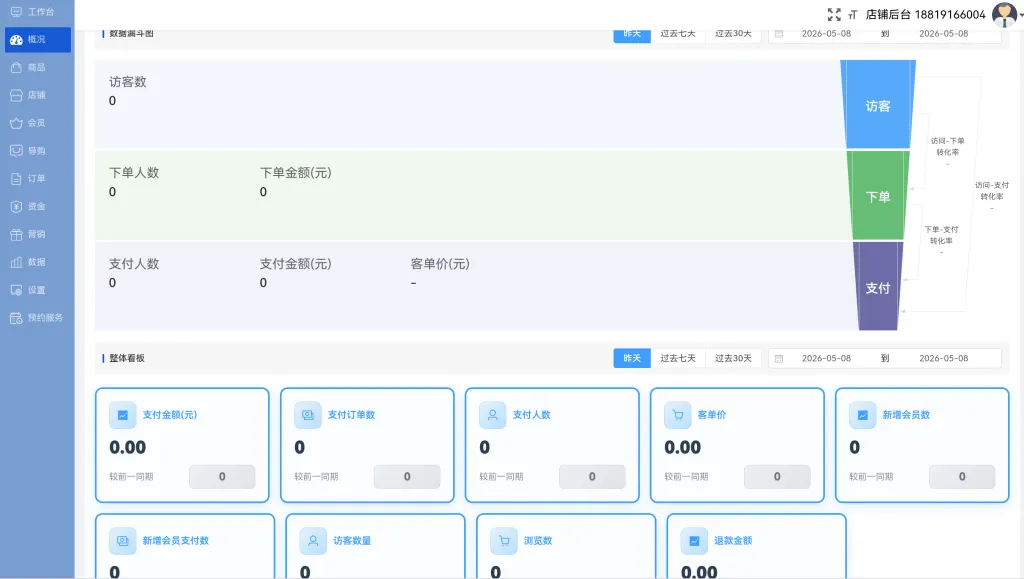
Task: Click the 支付人数 card person icon
Action: pos(492,415)
